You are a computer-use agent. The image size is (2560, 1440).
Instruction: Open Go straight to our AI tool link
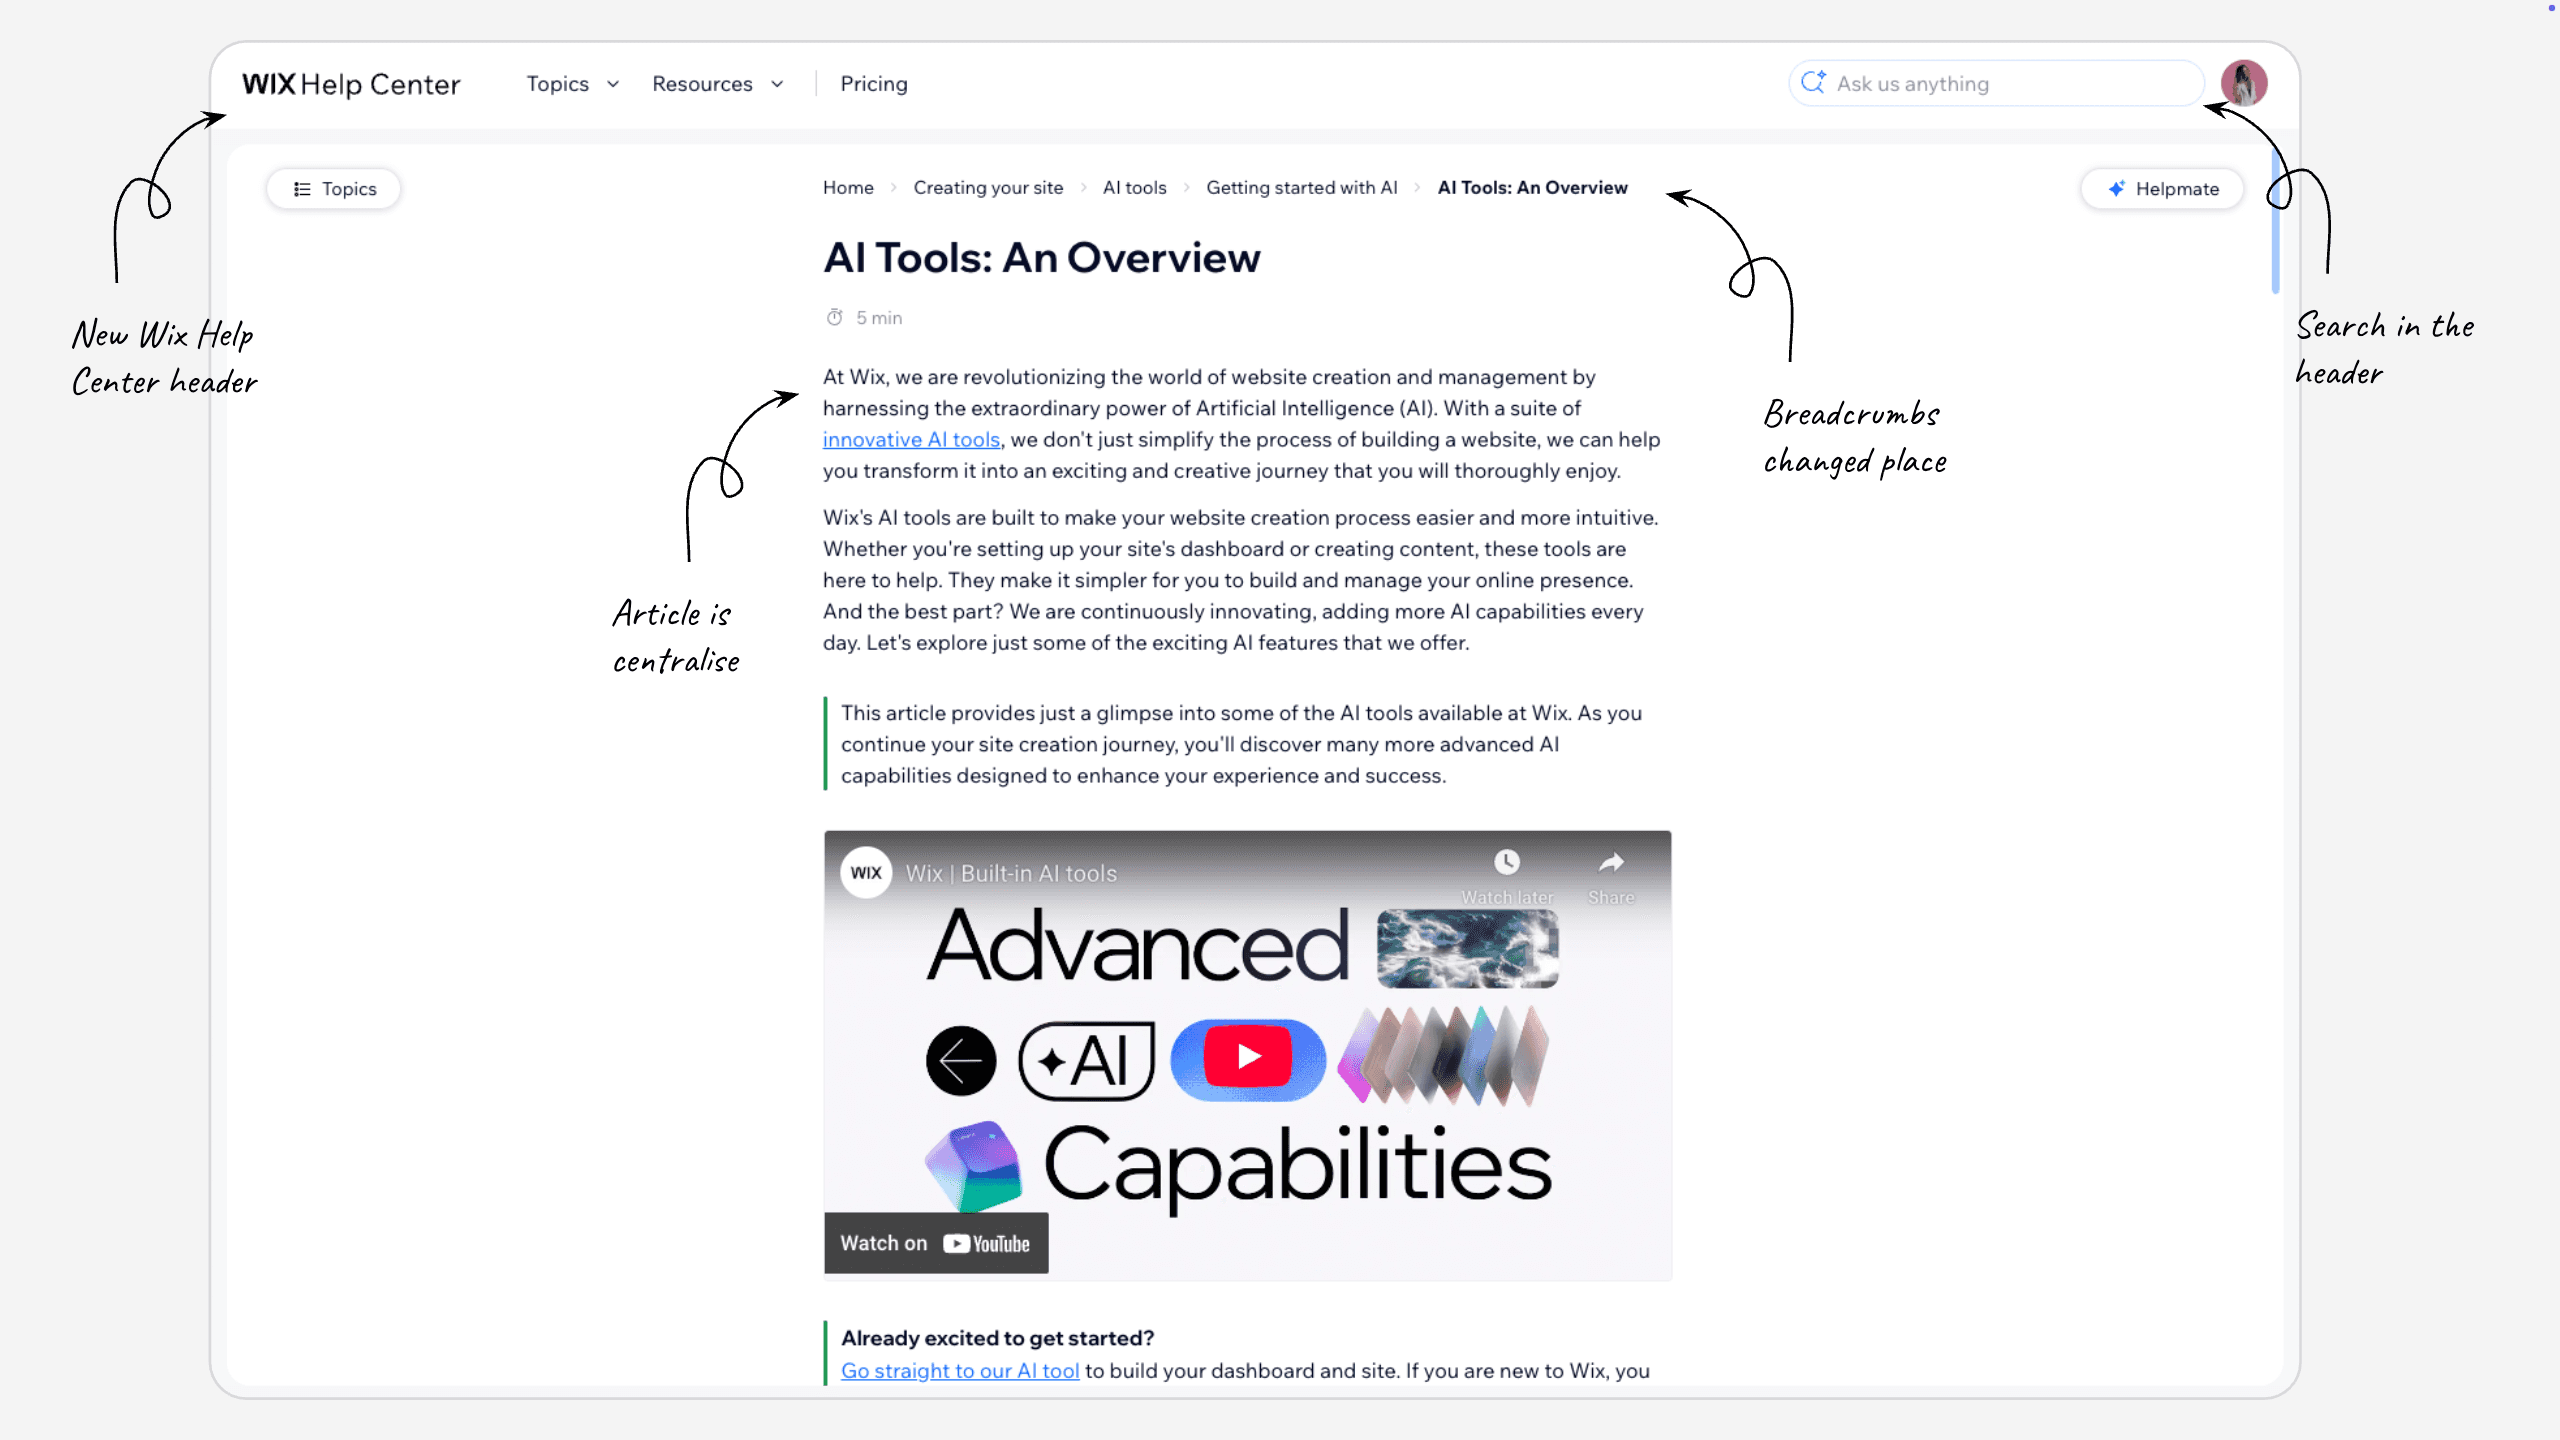pos(959,1371)
